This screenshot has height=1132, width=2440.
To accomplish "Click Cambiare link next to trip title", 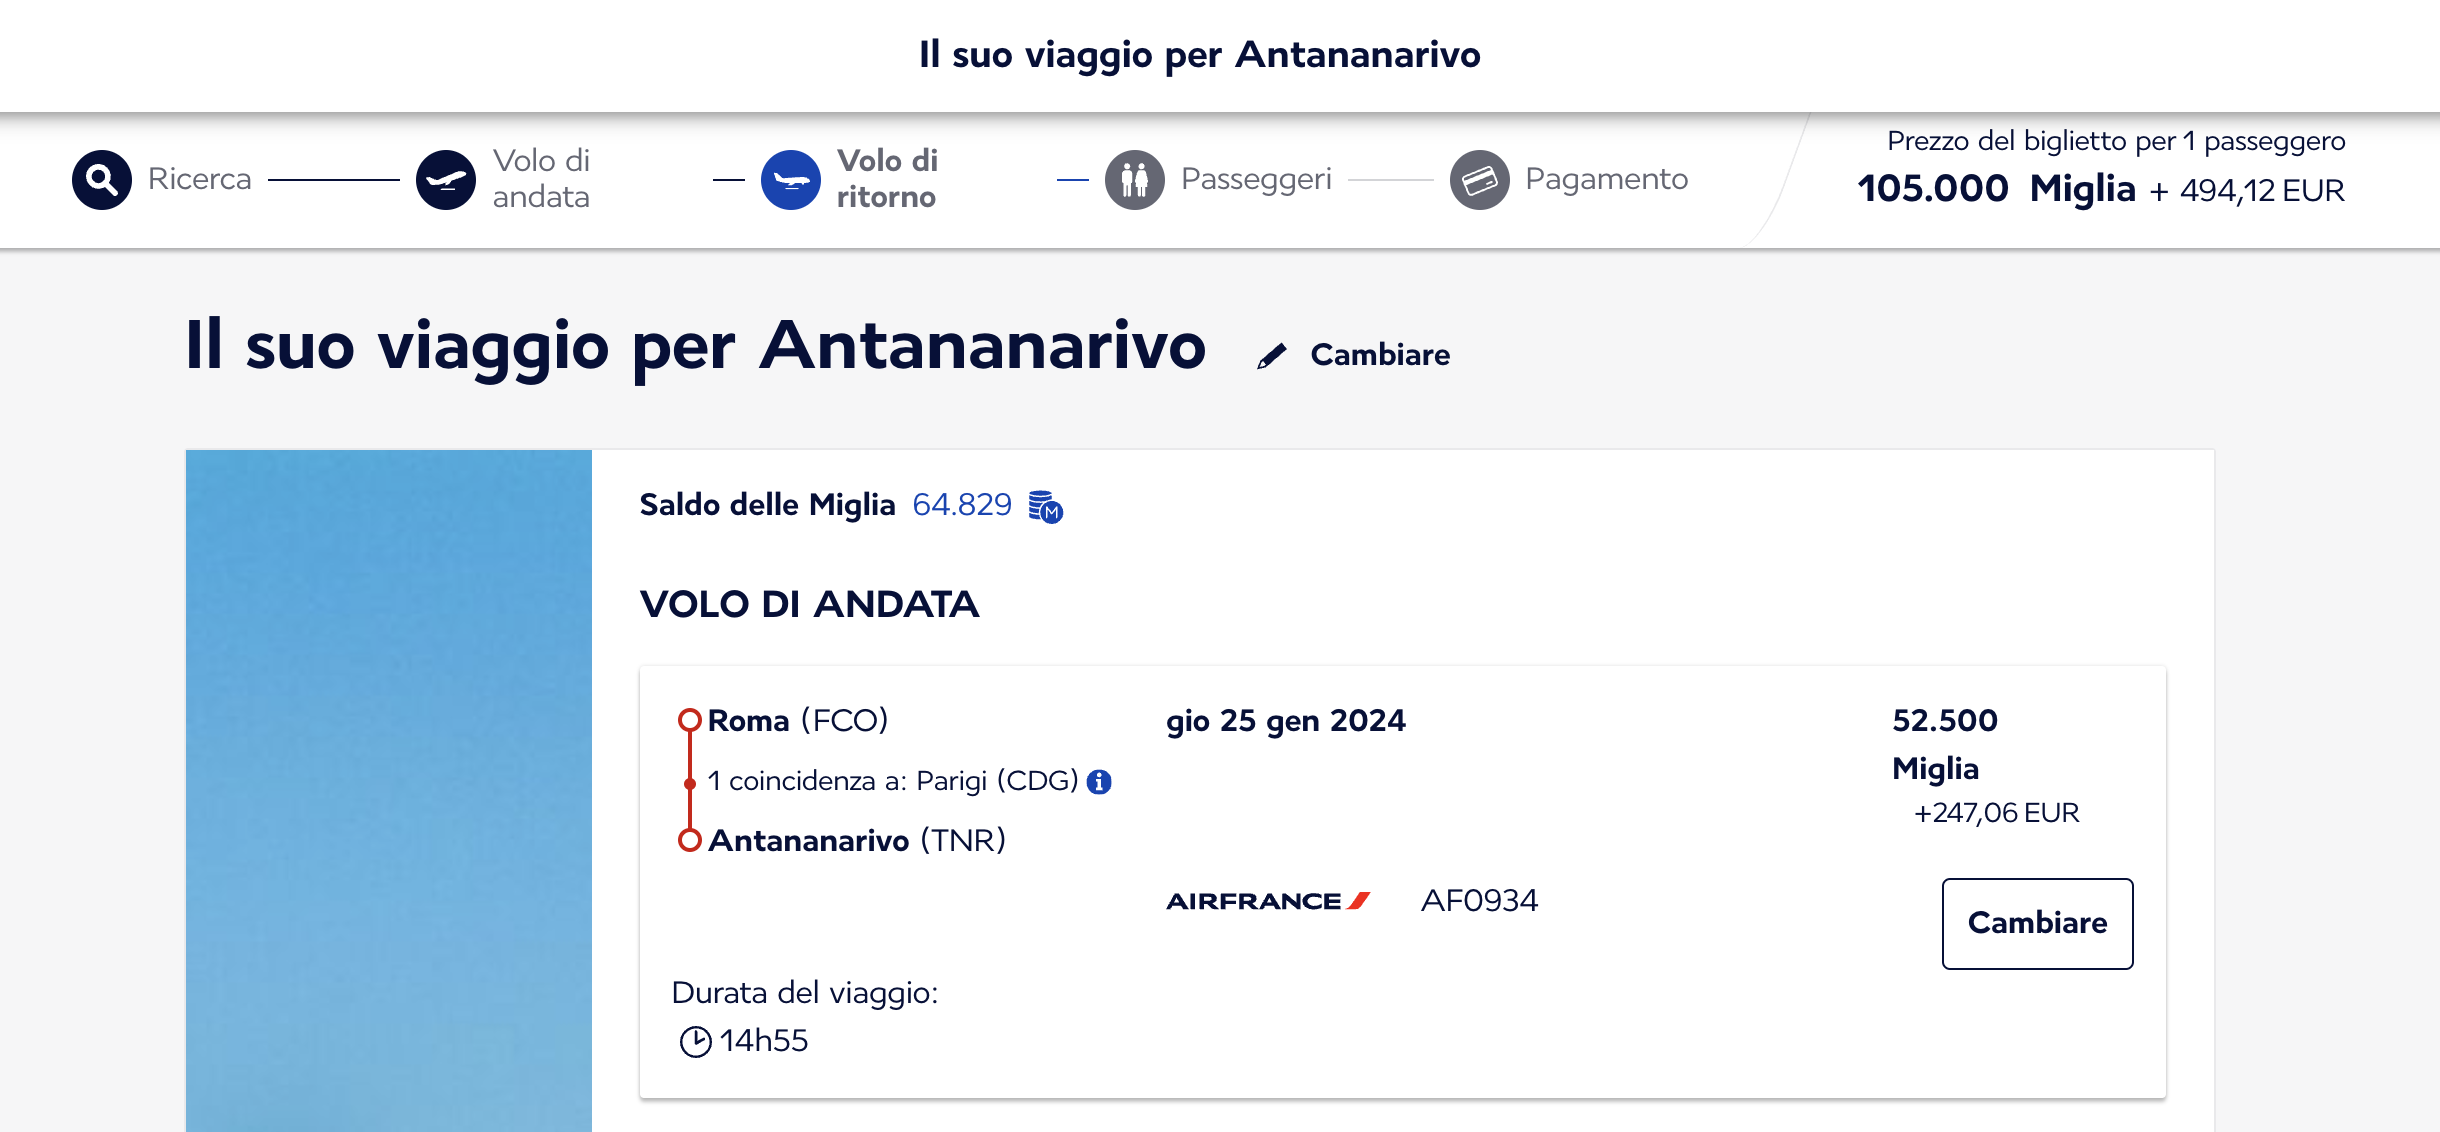I will tap(1380, 355).
